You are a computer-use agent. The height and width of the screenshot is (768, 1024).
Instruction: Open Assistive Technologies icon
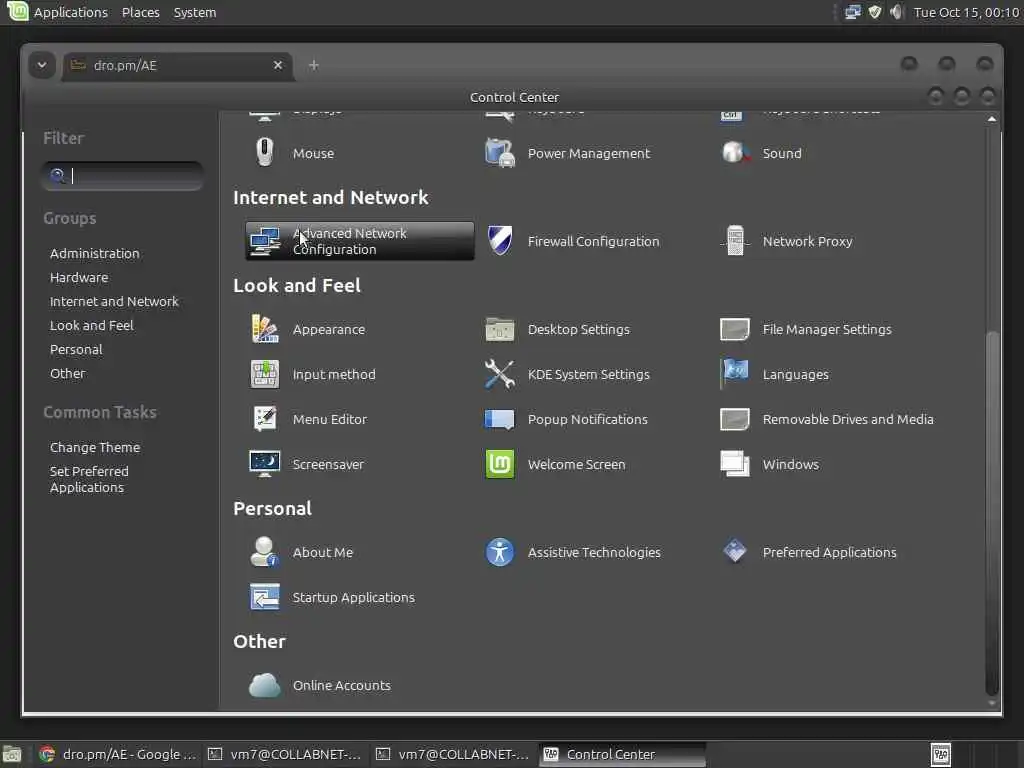click(500, 552)
